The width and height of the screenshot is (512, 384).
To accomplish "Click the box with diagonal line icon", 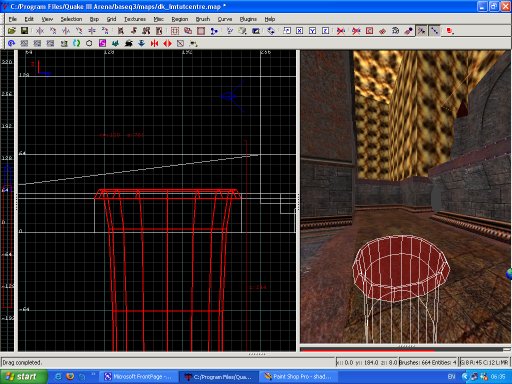I will [180, 43].
